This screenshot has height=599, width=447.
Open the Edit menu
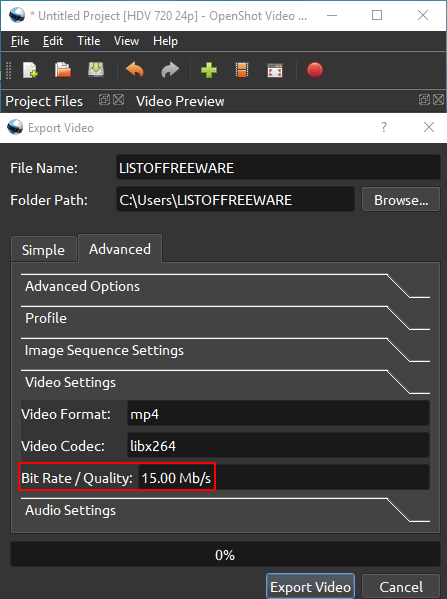pos(53,41)
